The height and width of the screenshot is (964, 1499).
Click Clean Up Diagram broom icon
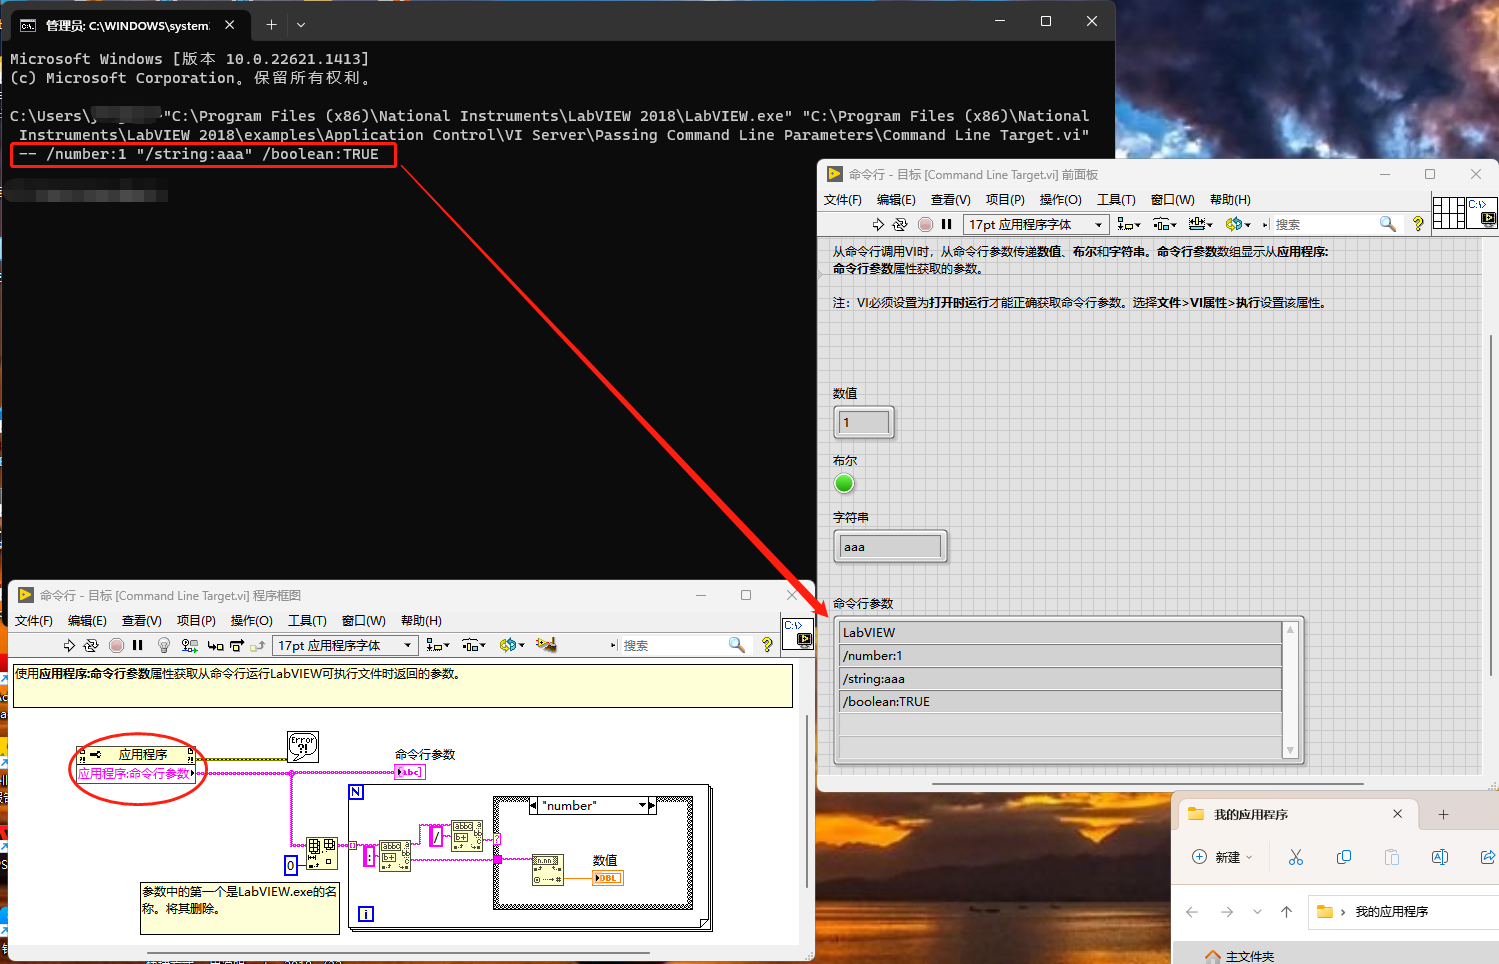(x=546, y=645)
